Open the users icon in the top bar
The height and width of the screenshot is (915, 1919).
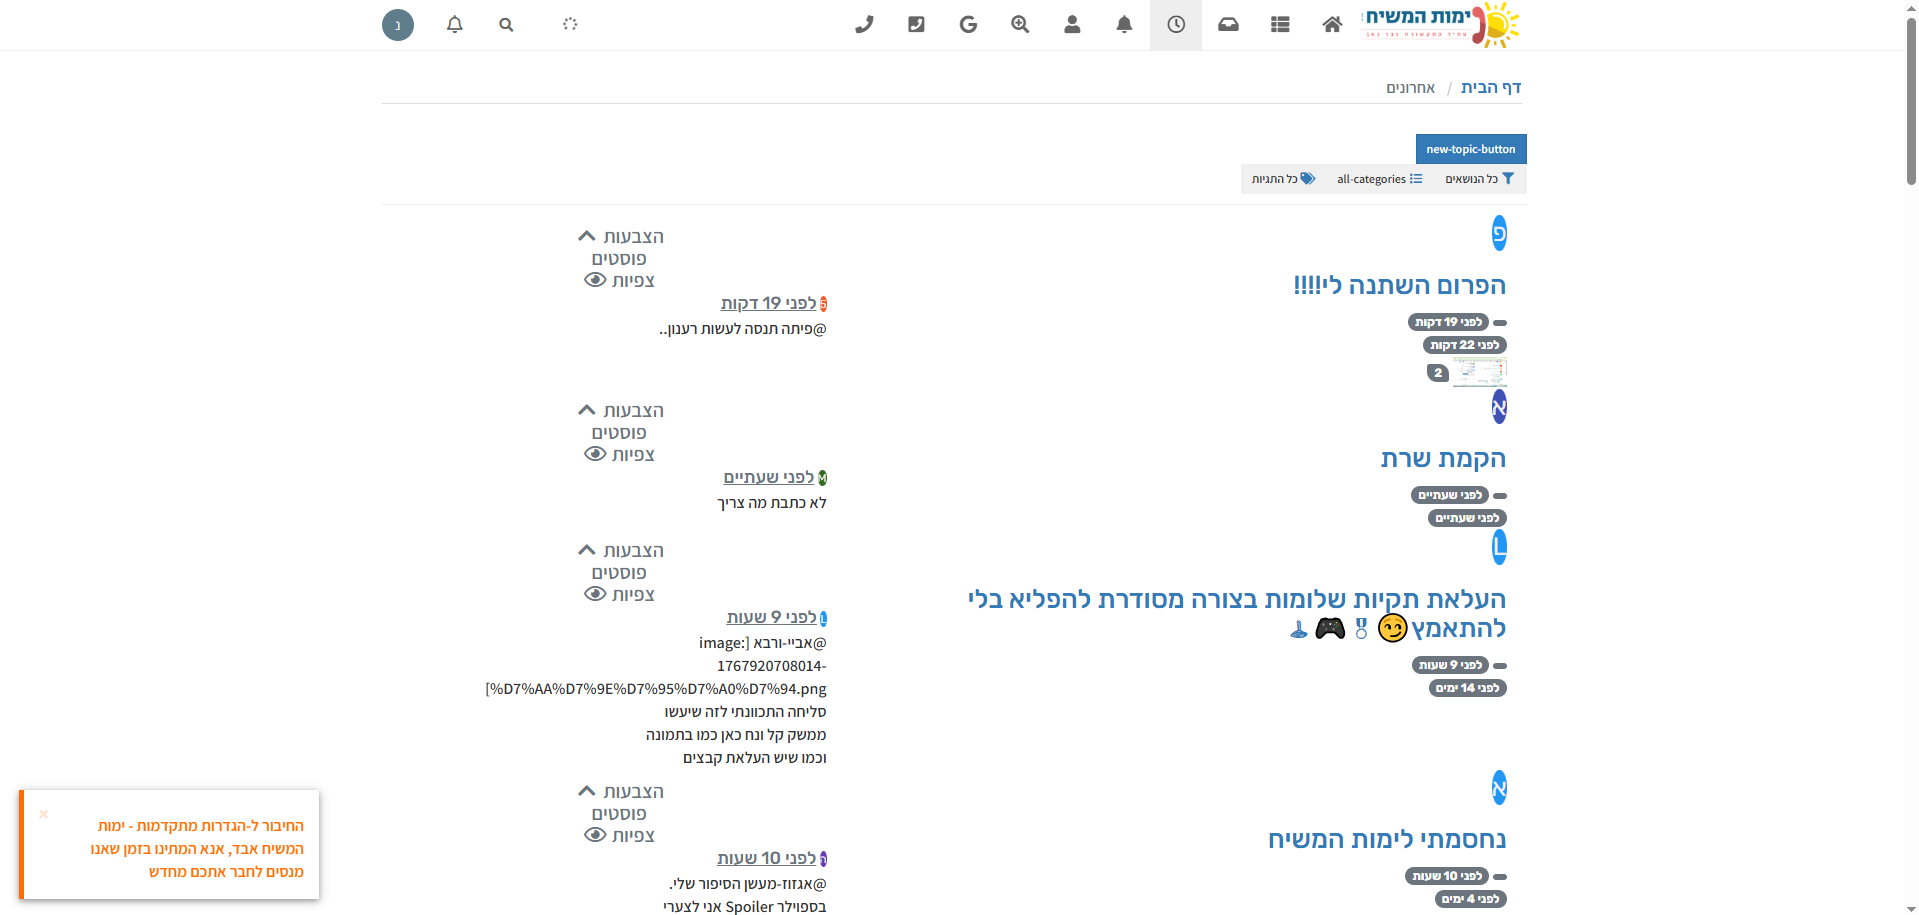coord(1072,25)
